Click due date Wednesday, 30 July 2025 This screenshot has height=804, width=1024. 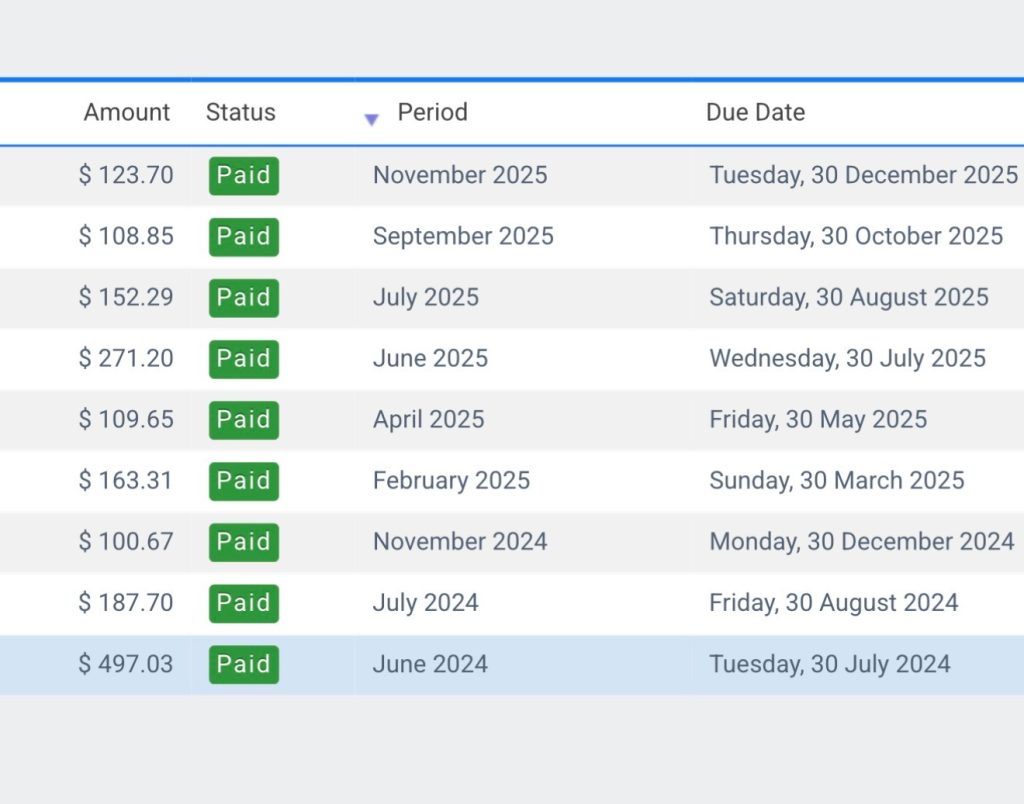pos(848,359)
